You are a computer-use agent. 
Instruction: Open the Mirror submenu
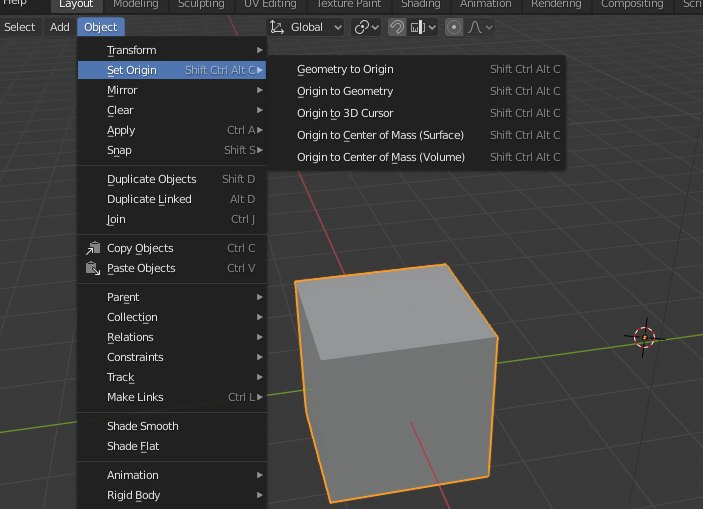click(172, 90)
